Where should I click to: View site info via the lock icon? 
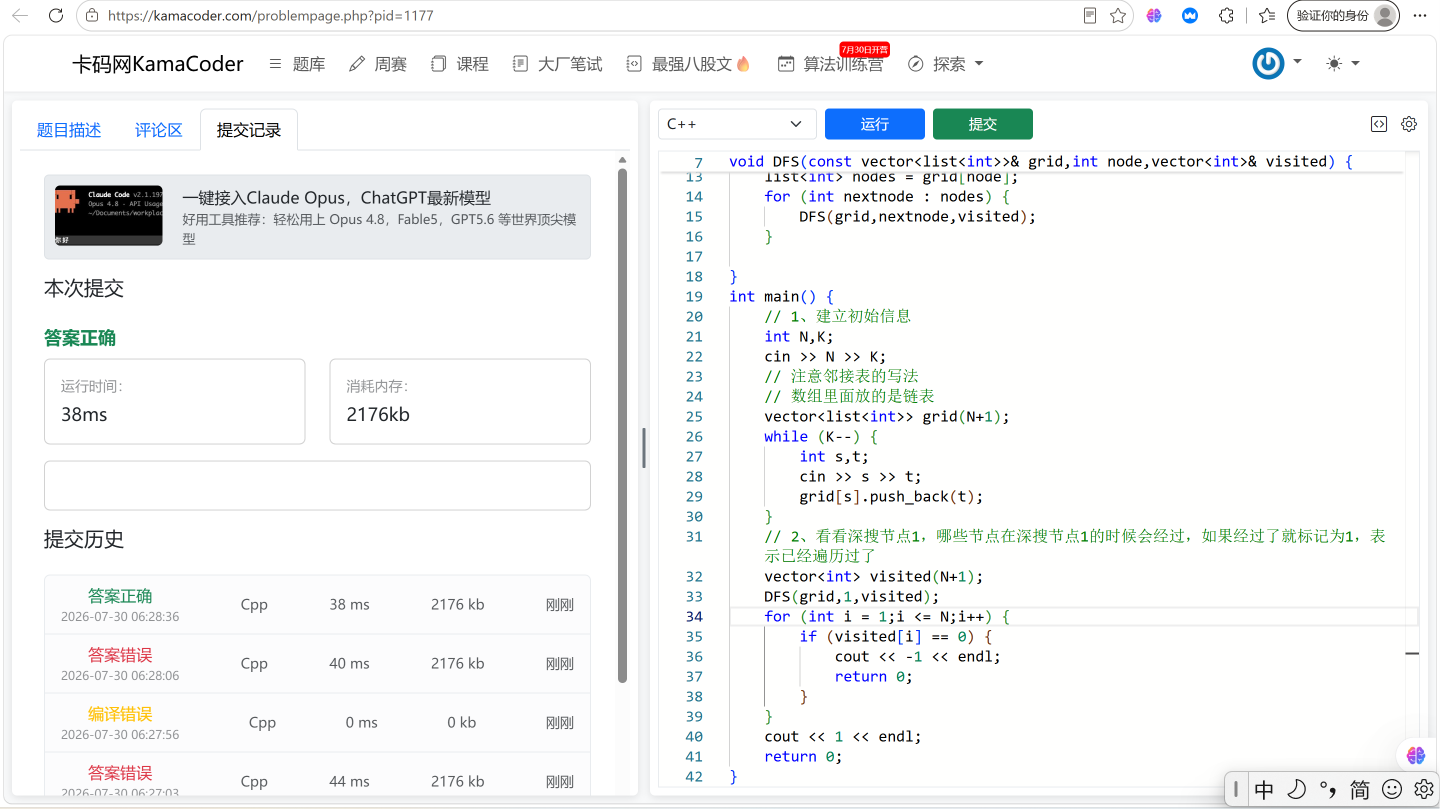point(93,16)
